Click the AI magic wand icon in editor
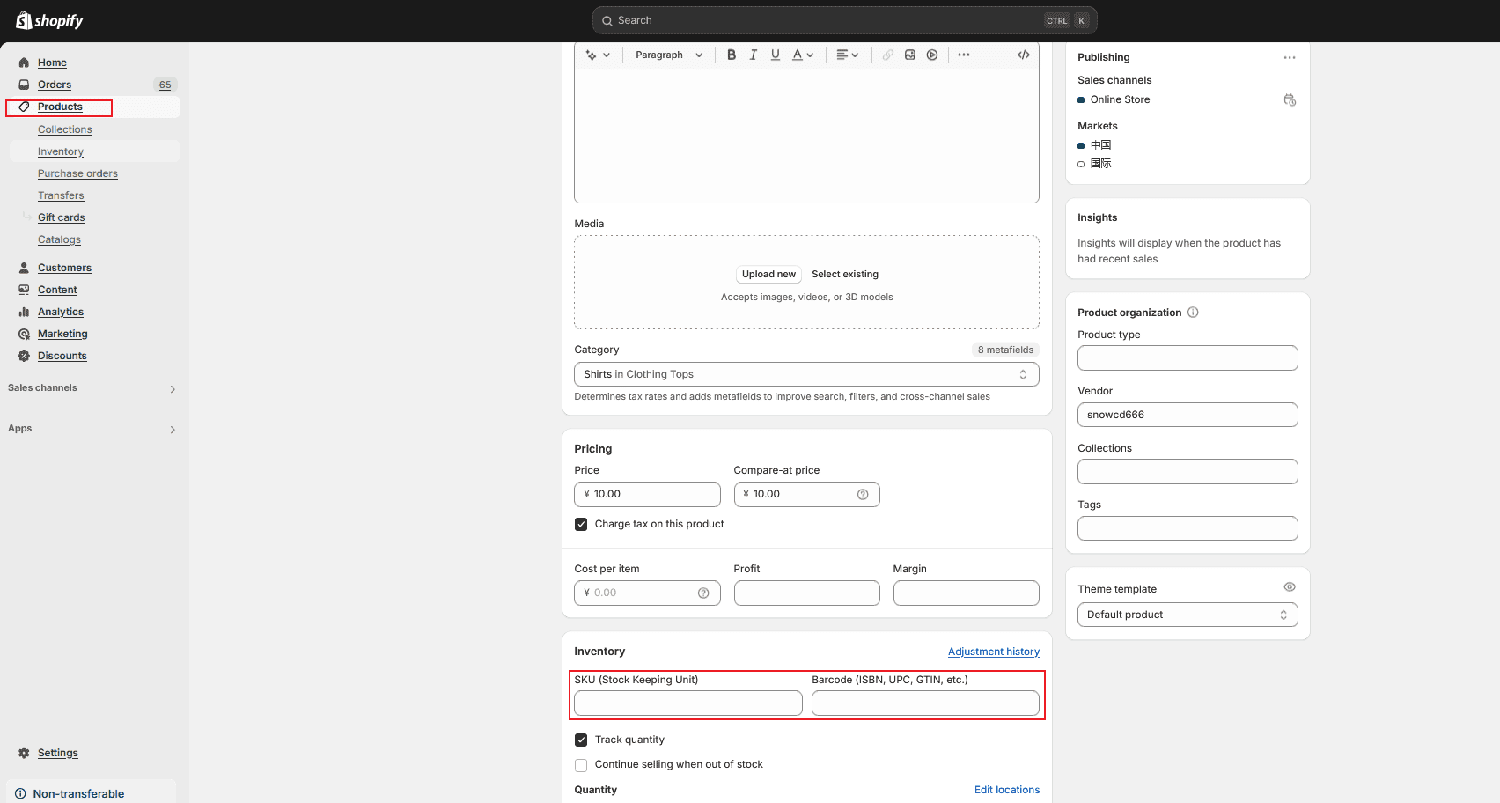The height and width of the screenshot is (803, 1500). (x=591, y=55)
